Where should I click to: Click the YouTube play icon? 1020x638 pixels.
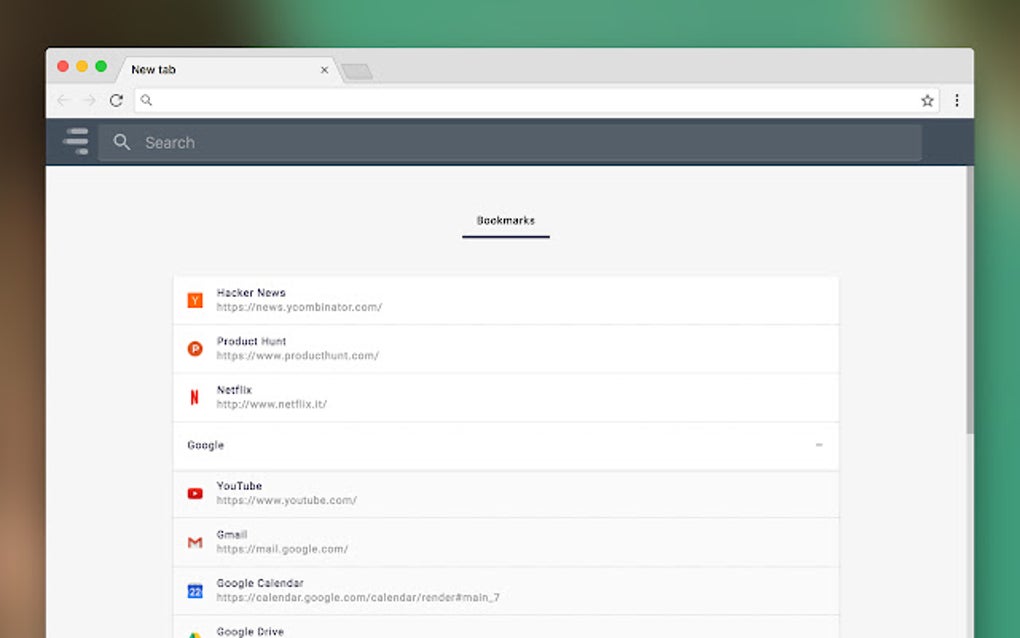194,492
